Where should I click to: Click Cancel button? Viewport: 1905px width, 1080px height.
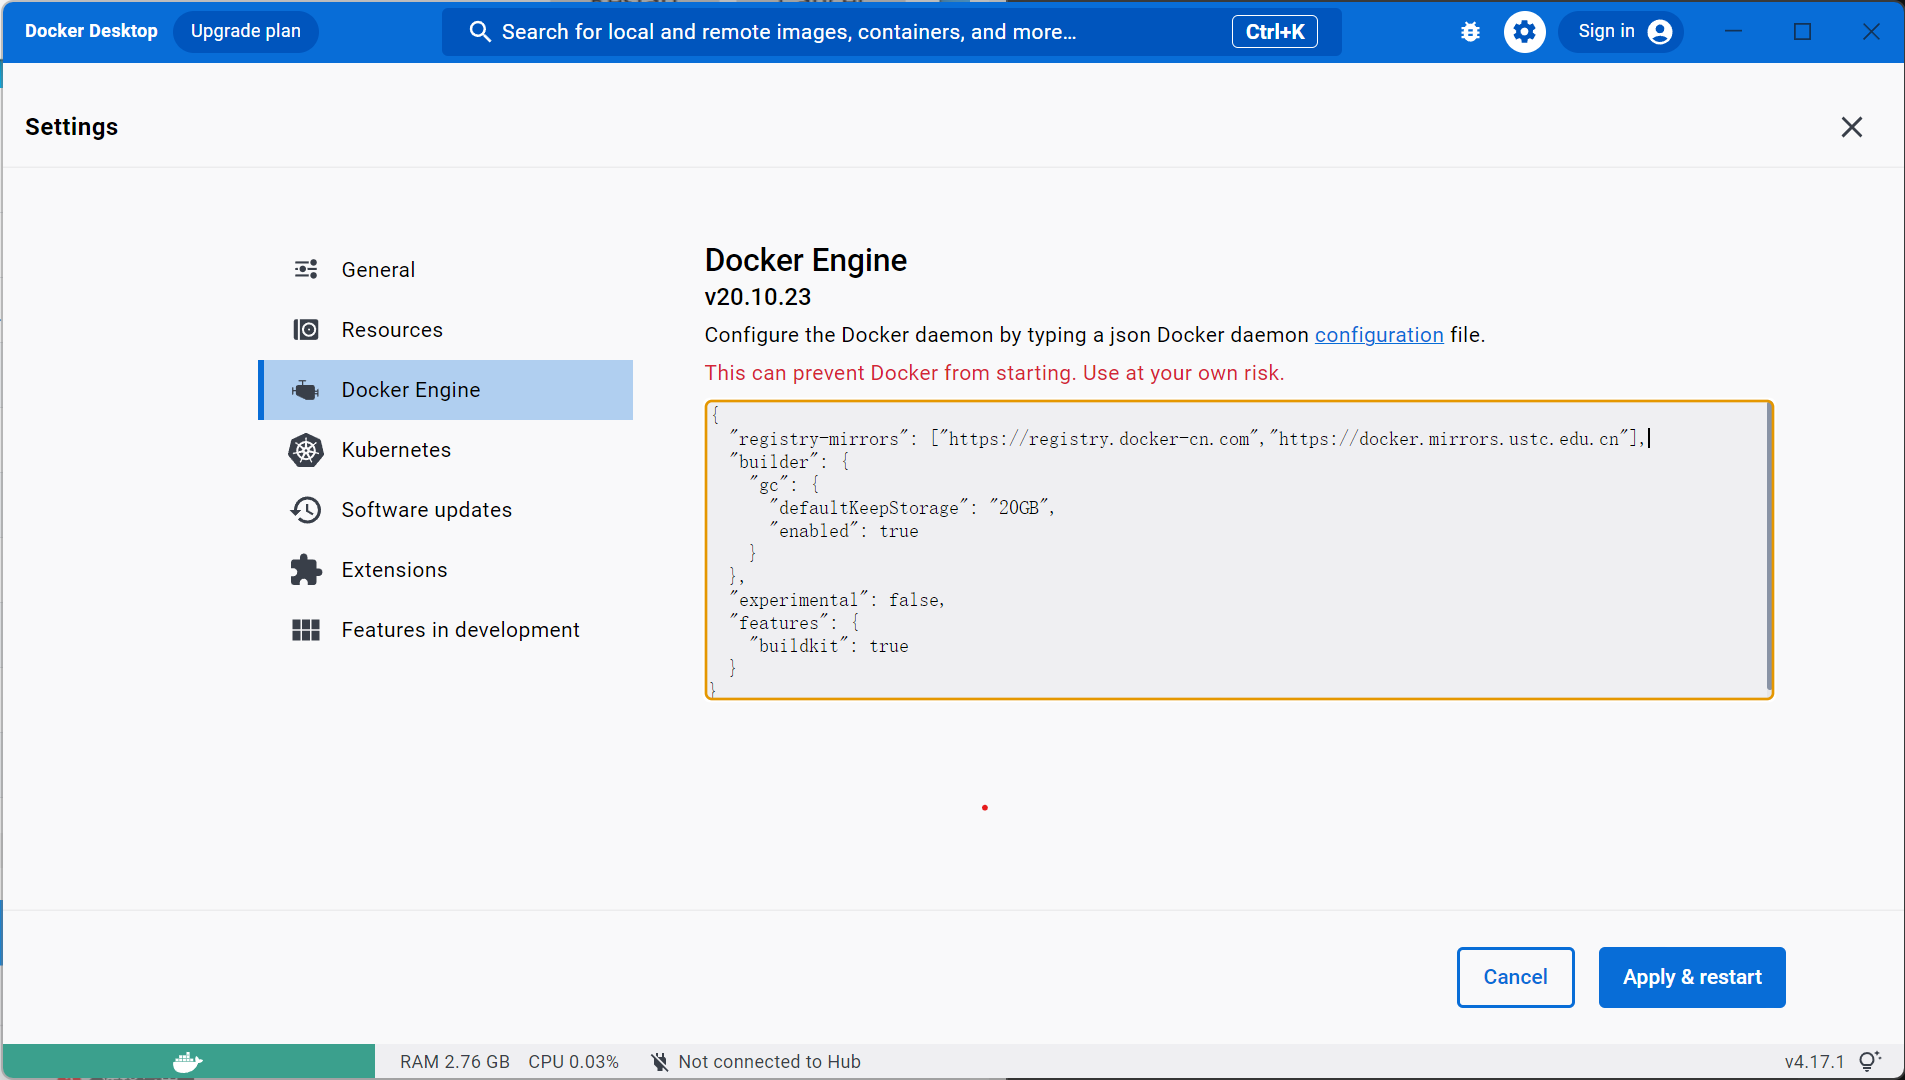1515,977
